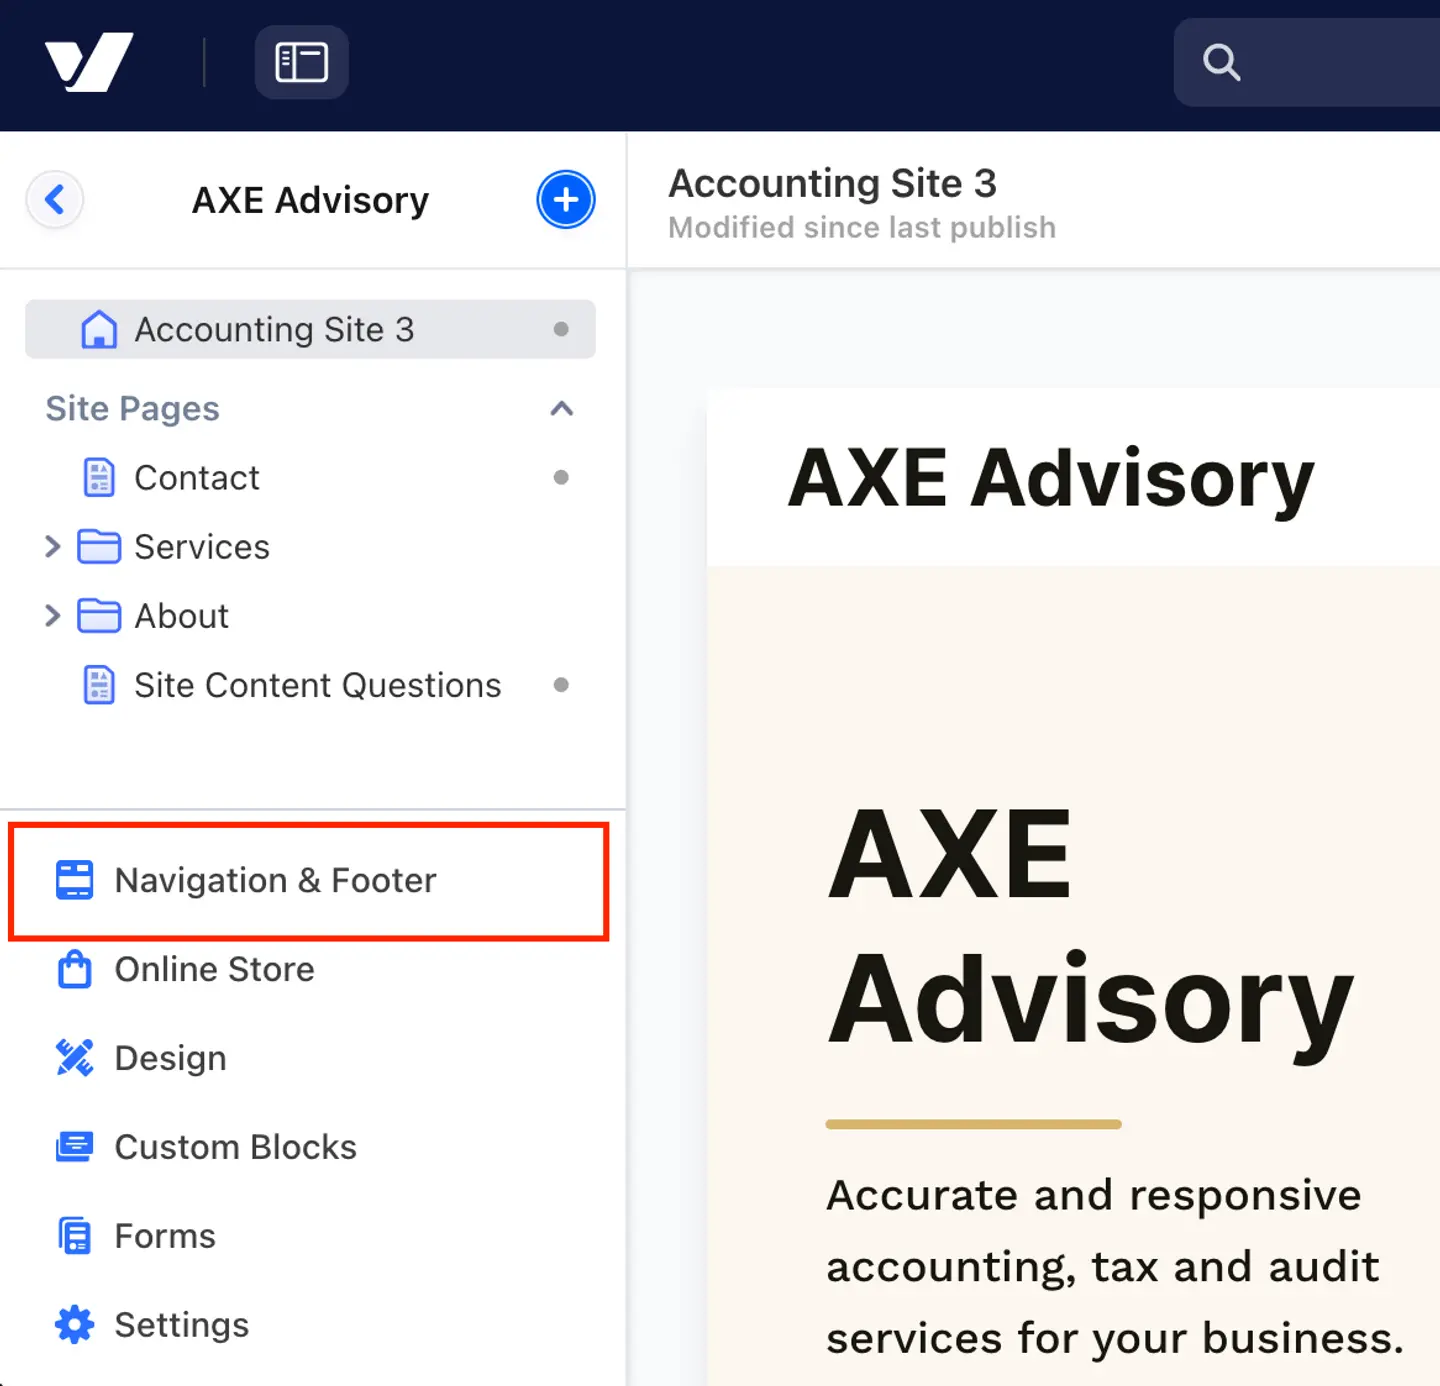Click the Settings gear icon
The image size is (1440, 1386).
coord(74,1325)
